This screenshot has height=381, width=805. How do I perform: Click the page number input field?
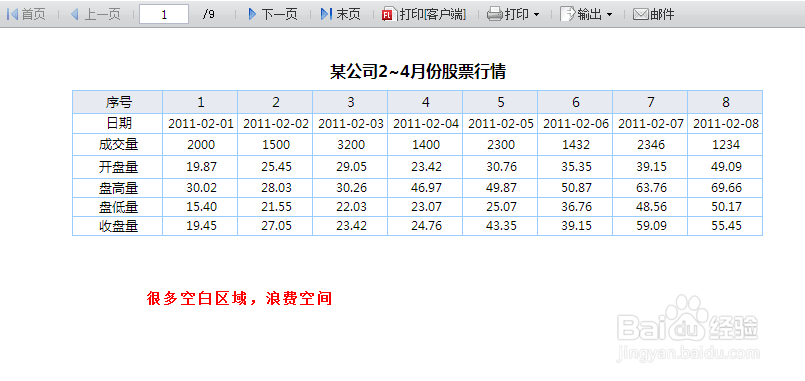[164, 14]
